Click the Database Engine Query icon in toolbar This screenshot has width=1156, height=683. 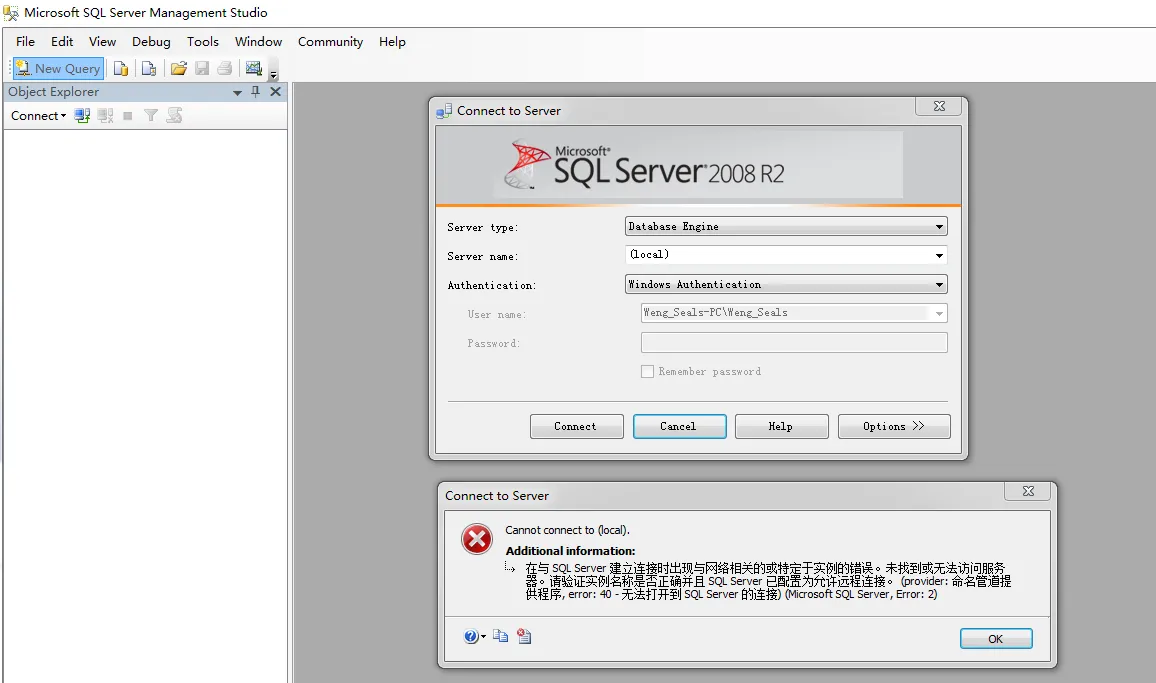click(x=121, y=69)
